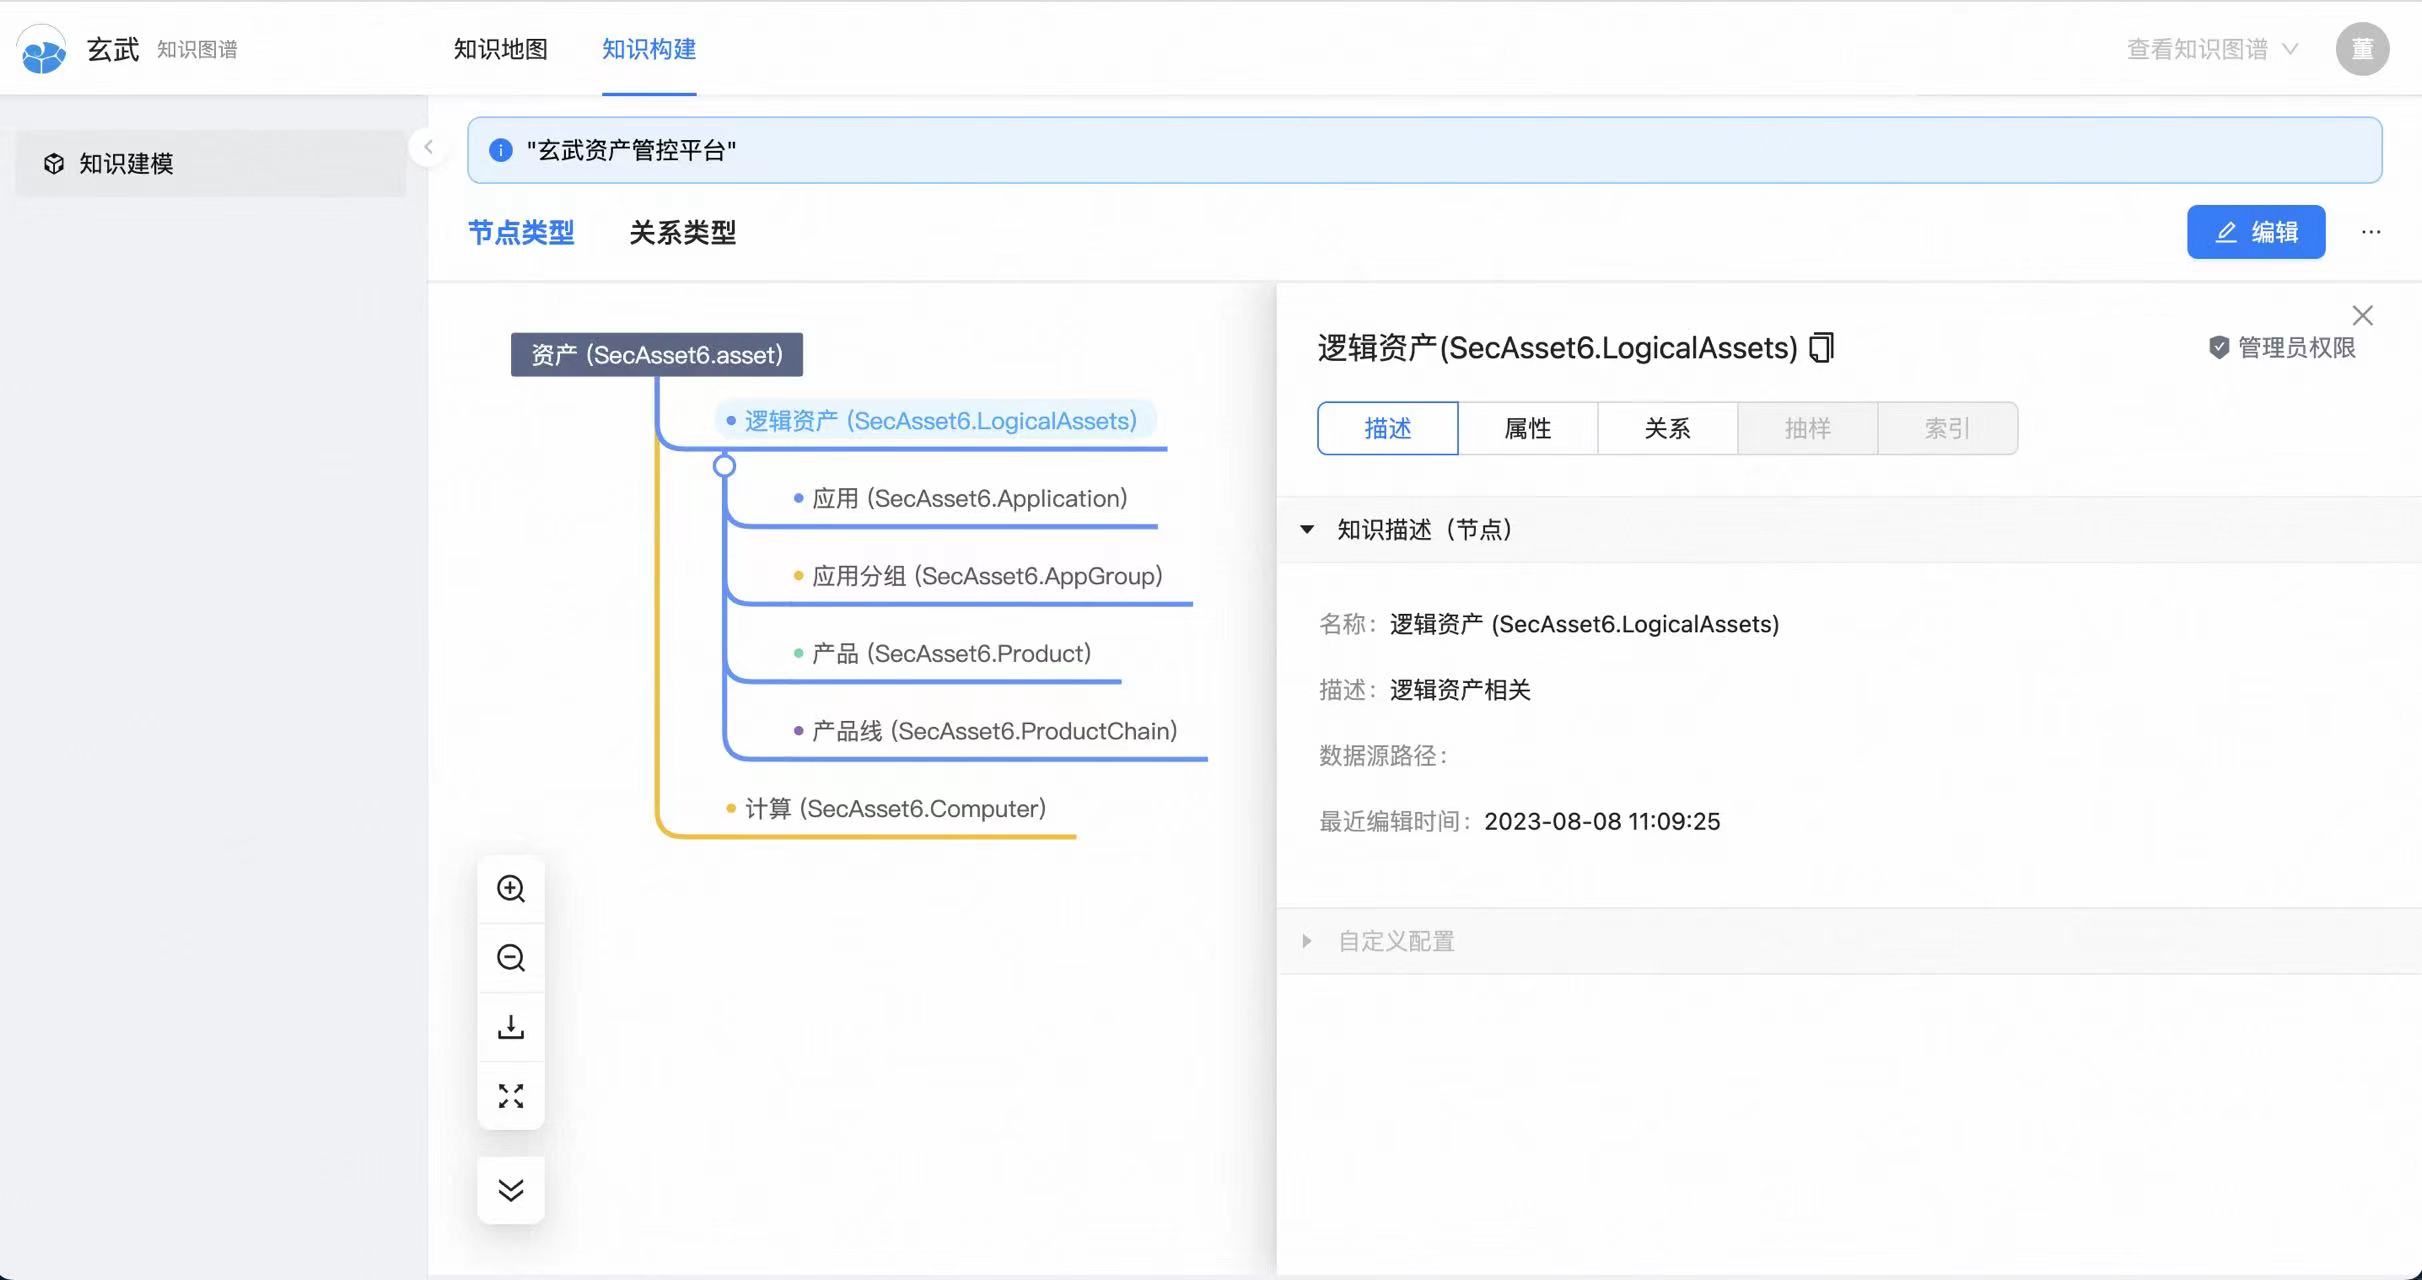Click the info icon in the banner
The height and width of the screenshot is (1280, 2422).
point(500,150)
